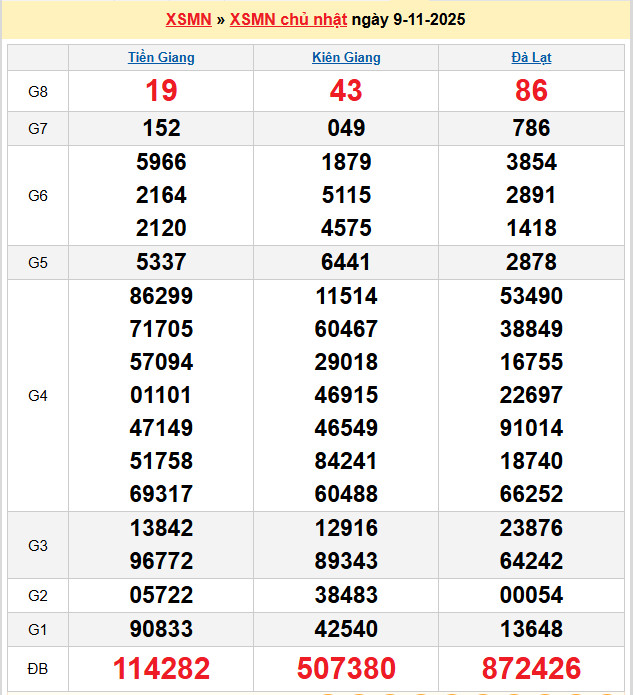
Task: Open the XSMN chủ nhật link
Action: click(288, 19)
